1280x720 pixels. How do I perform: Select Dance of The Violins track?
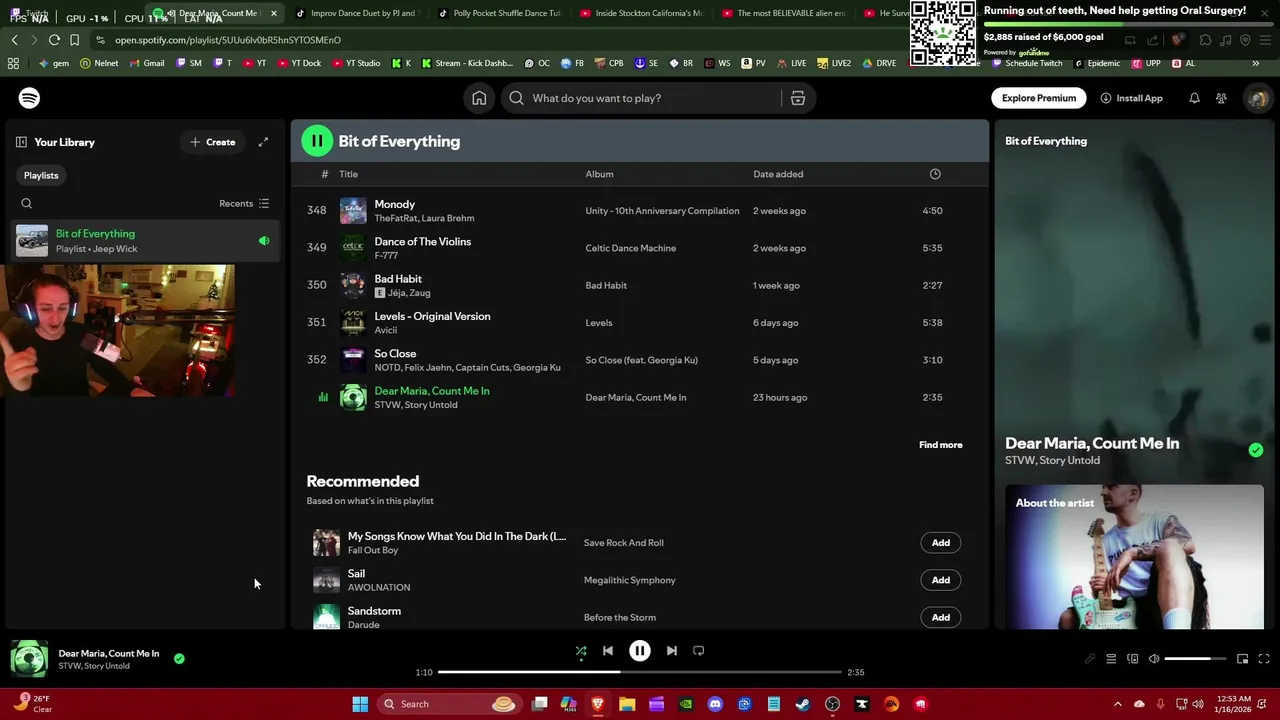640,248
